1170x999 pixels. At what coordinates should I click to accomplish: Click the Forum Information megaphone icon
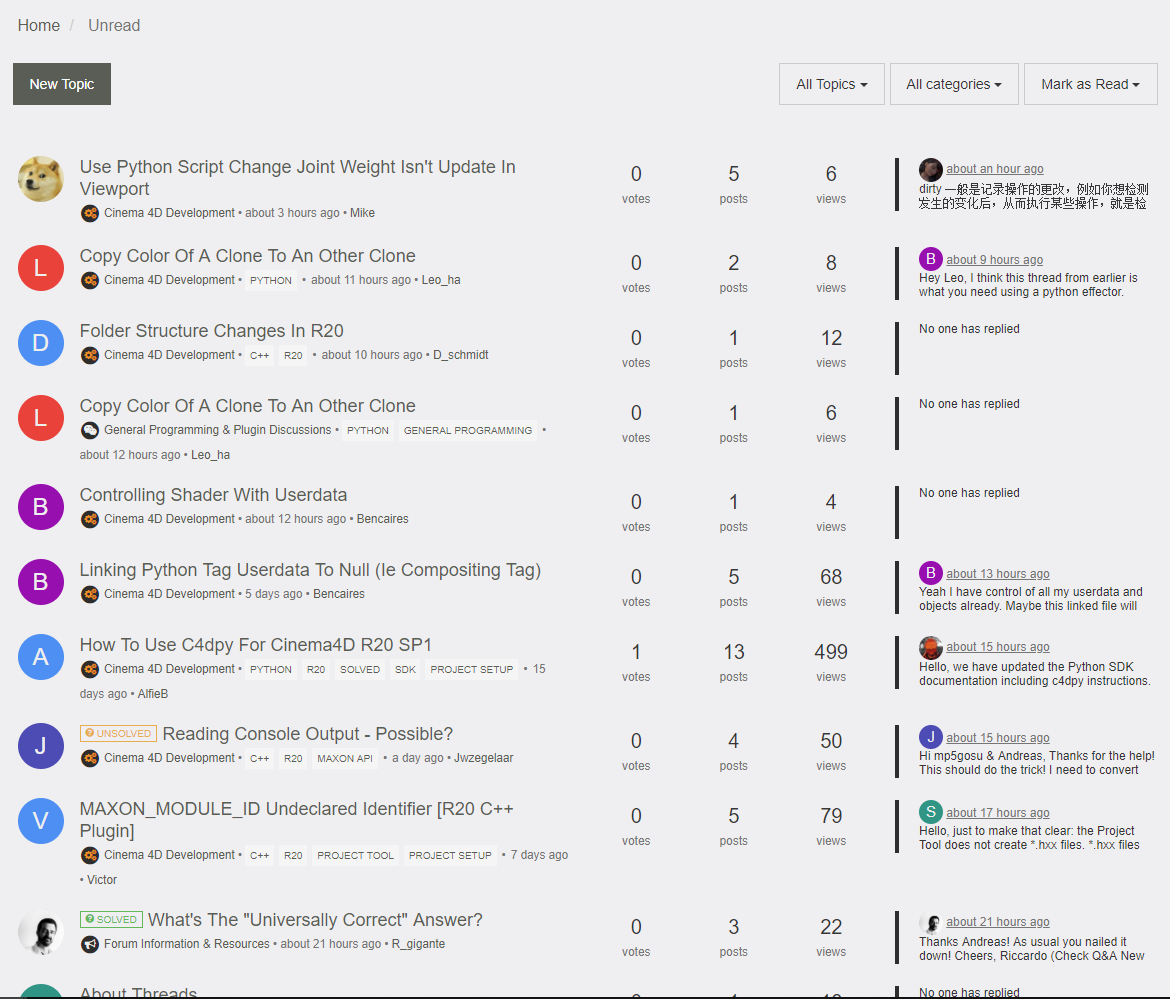90,944
